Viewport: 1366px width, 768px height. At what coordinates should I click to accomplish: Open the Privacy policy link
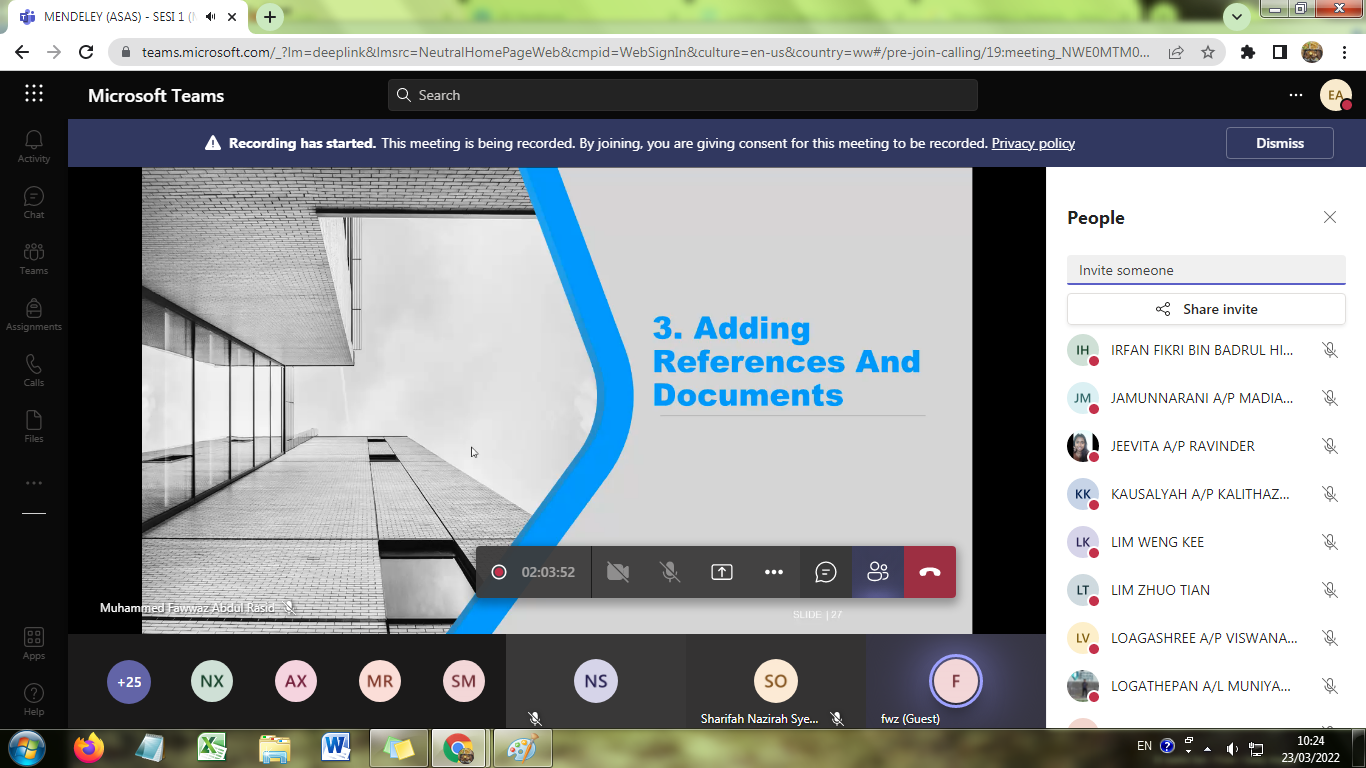(1033, 143)
